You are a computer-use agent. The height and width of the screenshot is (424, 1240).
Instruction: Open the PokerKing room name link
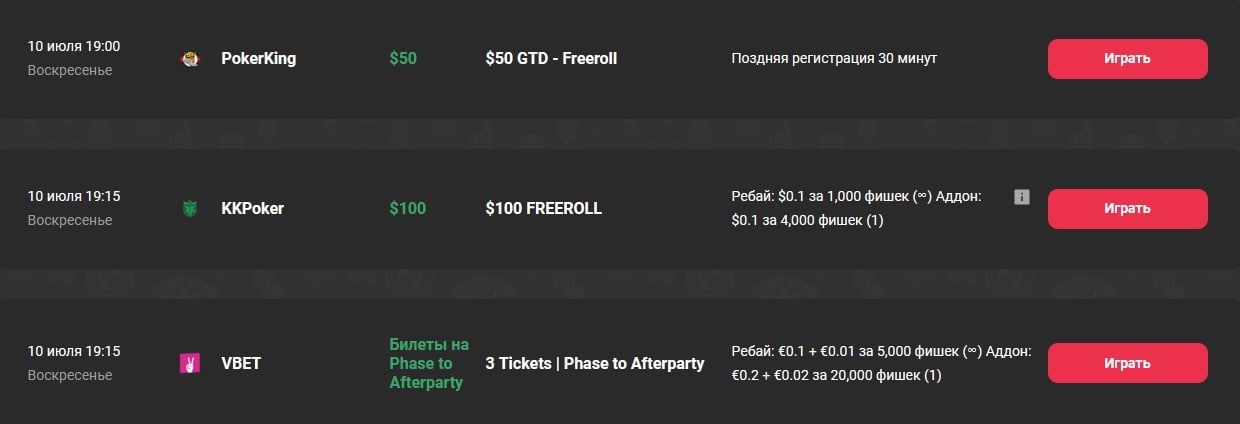coord(258,59)
